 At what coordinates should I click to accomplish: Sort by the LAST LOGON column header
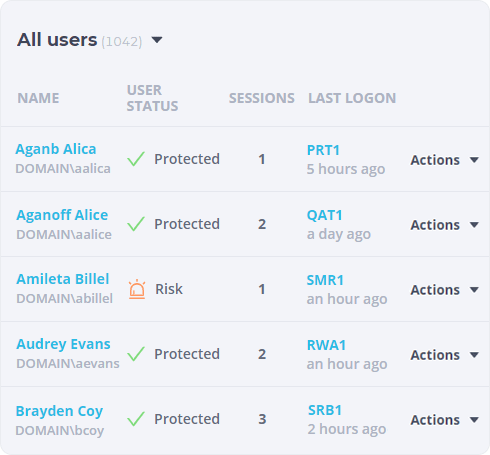coord(352,98)
